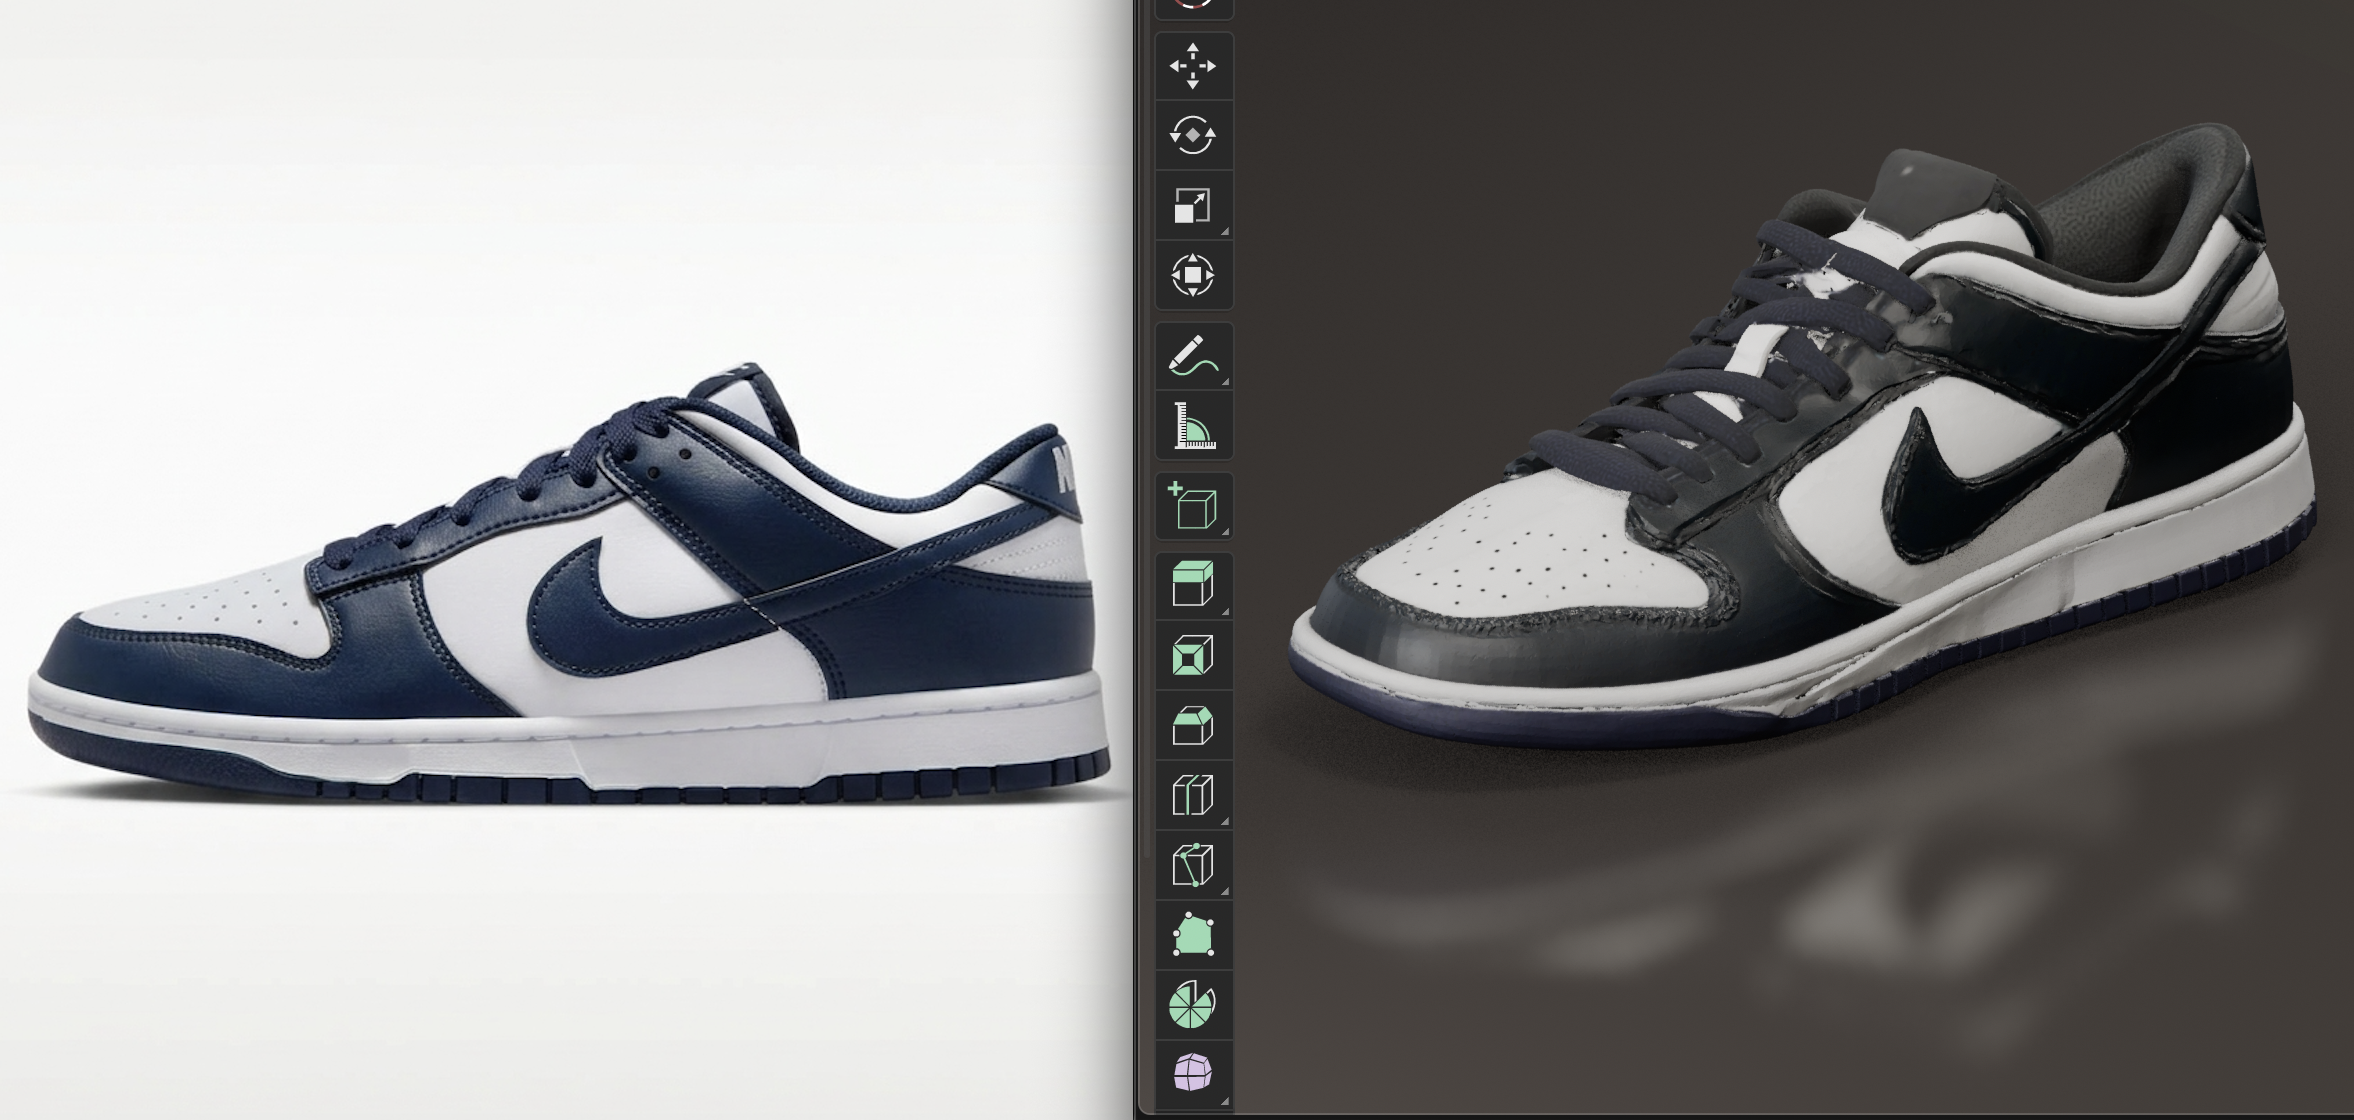Choose the Add Cube tool

[x=1193, y=507]
